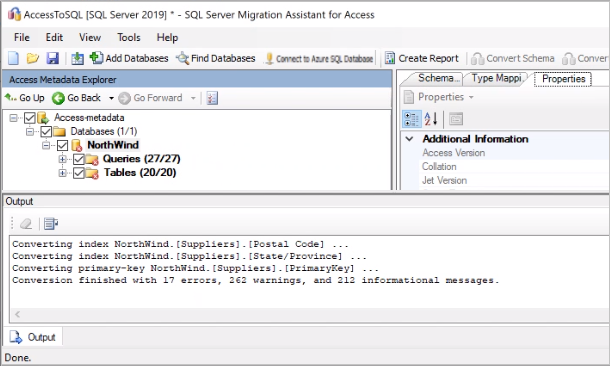Collapse the Databases (1/1) node
Viewport: 611px width, 366px height.
(30, 131)
